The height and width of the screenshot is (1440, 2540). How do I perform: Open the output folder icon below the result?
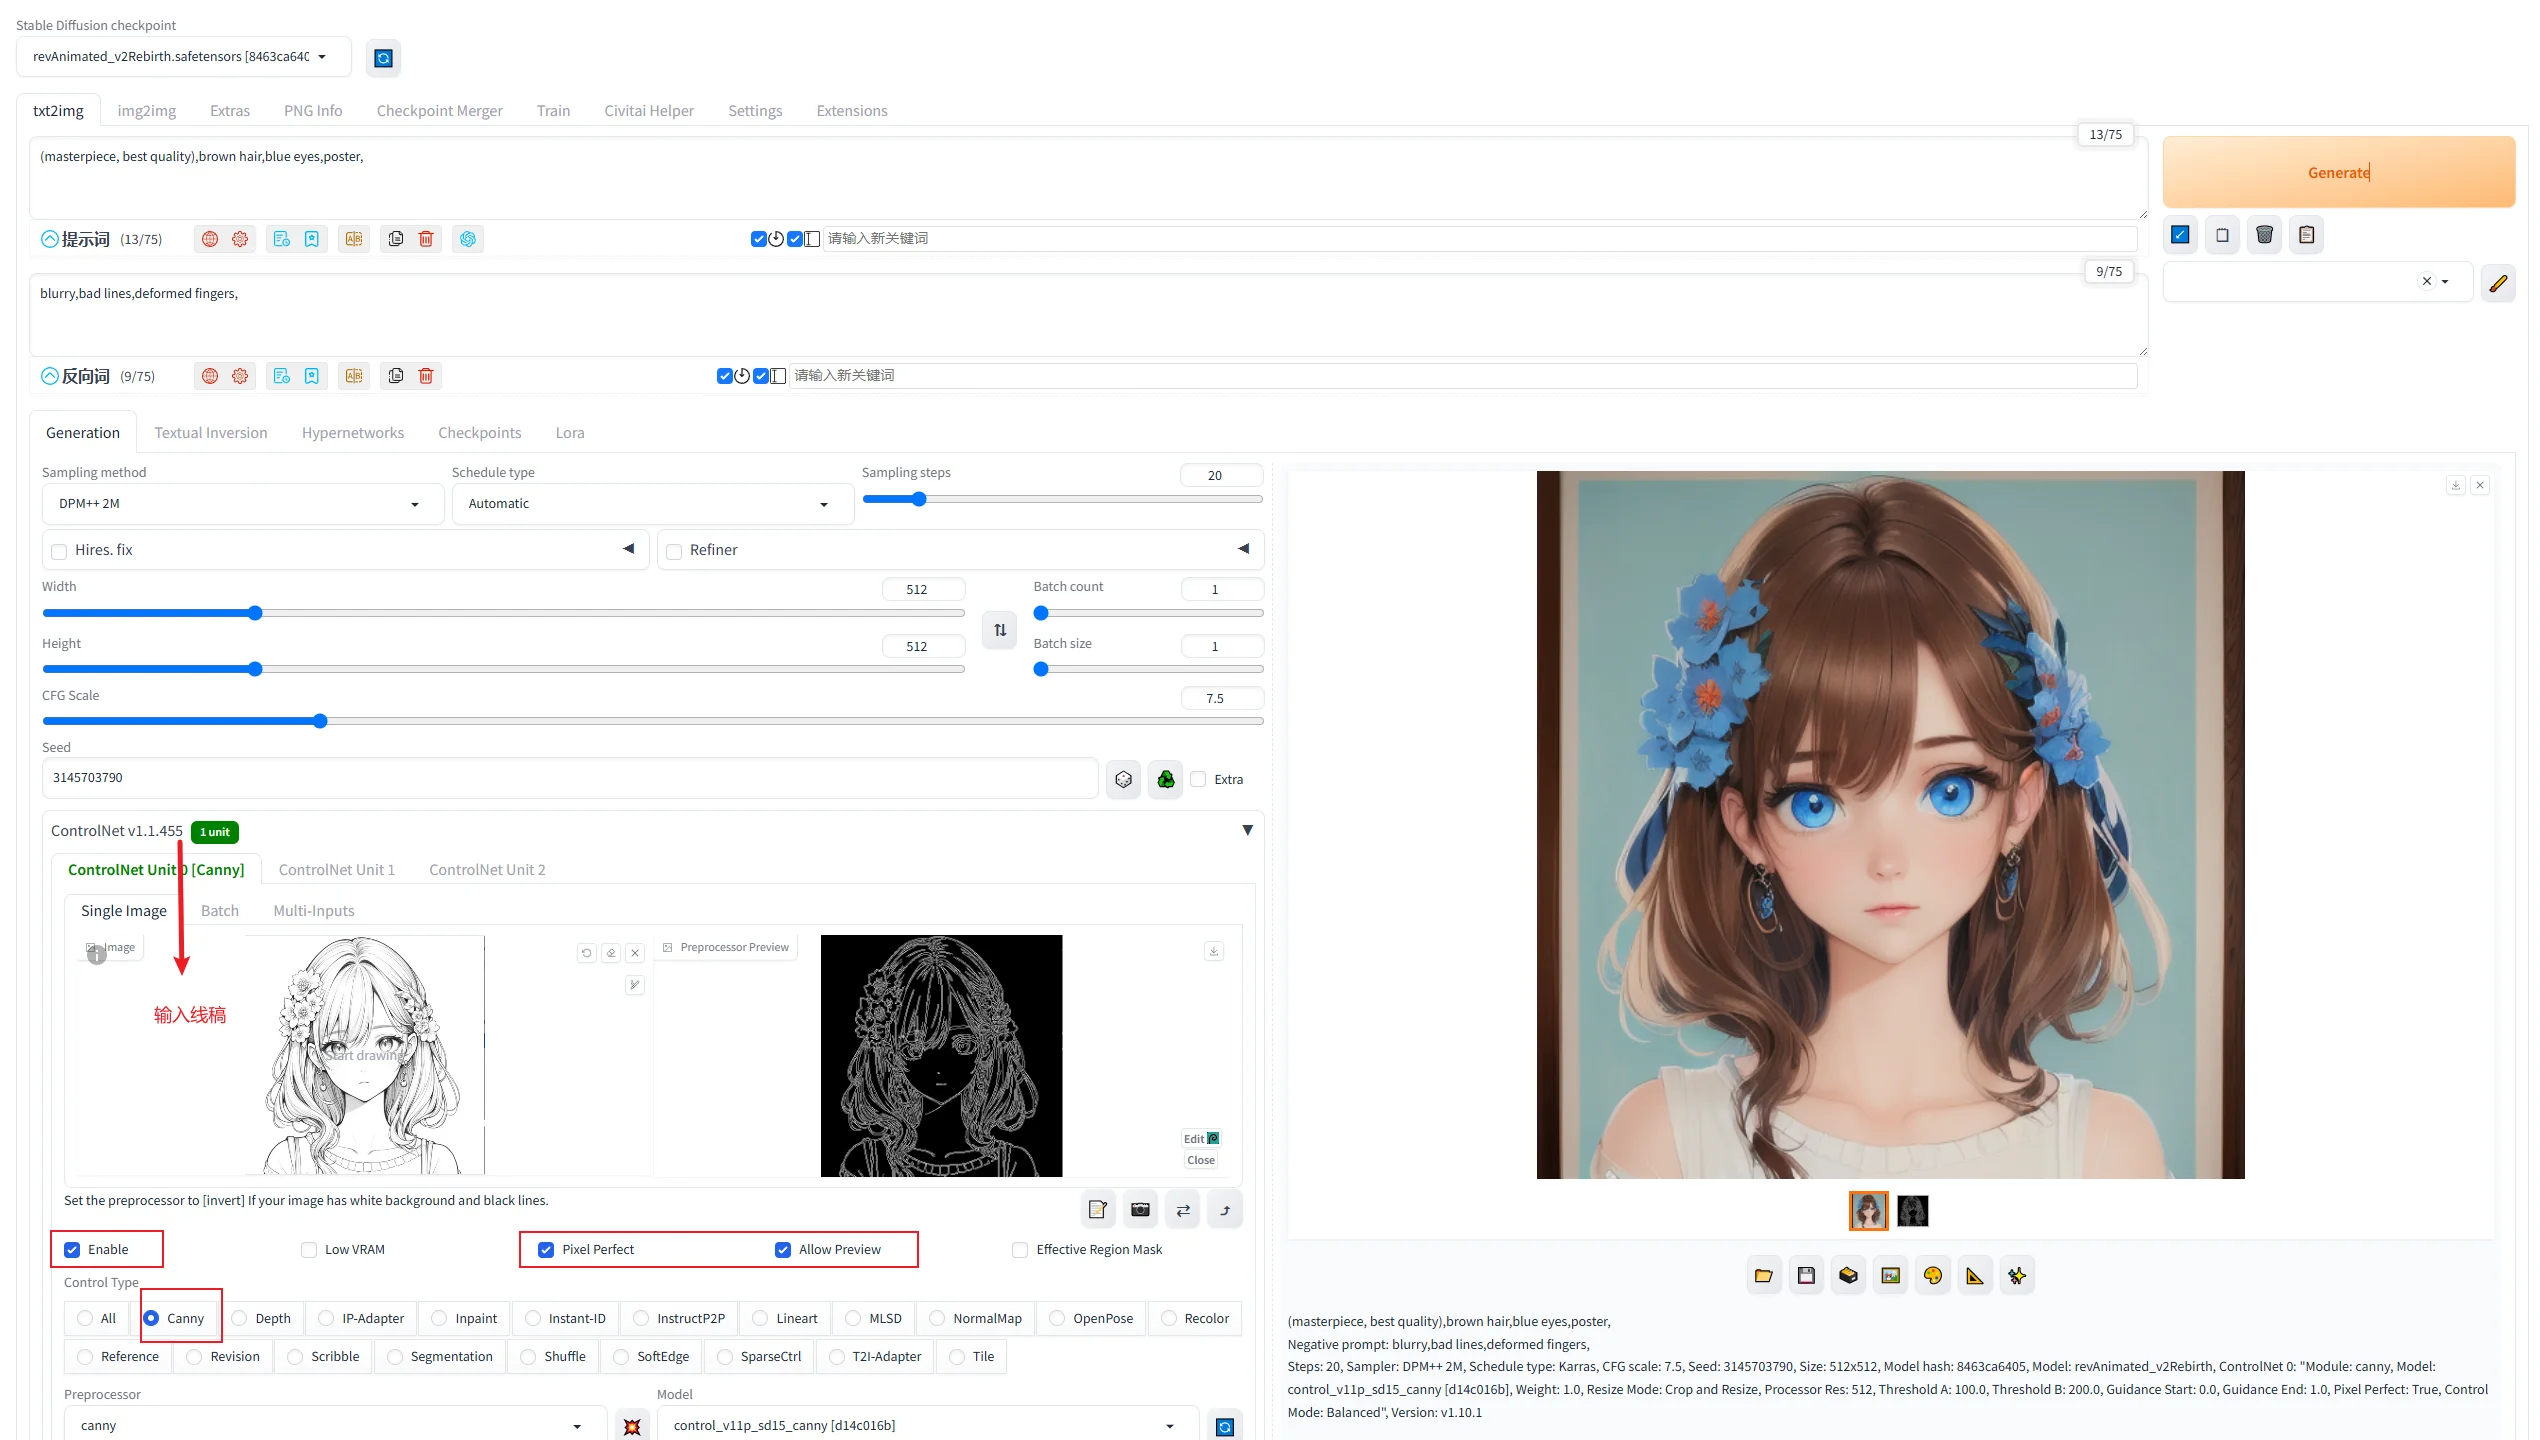tap(1764, 1276)
